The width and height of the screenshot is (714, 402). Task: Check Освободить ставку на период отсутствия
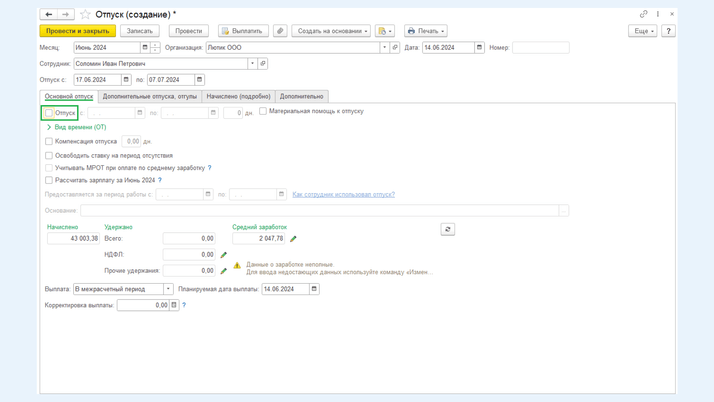pos(49,156)
